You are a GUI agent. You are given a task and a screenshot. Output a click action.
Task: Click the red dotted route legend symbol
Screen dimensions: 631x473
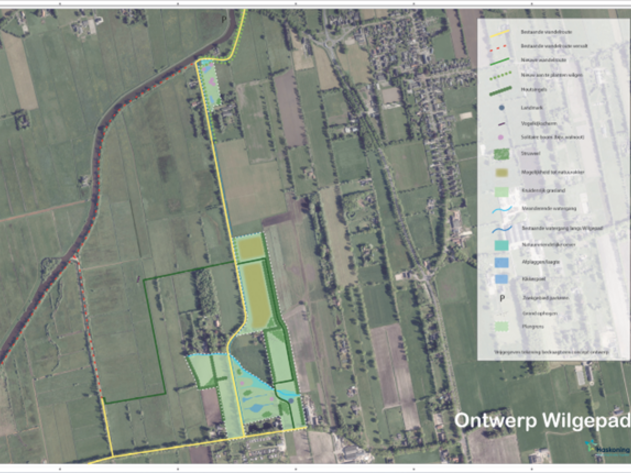[500, 47]
